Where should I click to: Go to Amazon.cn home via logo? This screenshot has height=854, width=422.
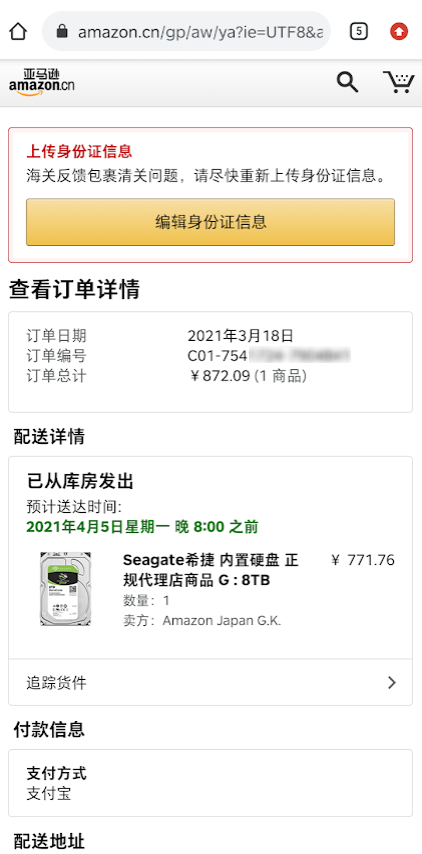click(42, 82)
